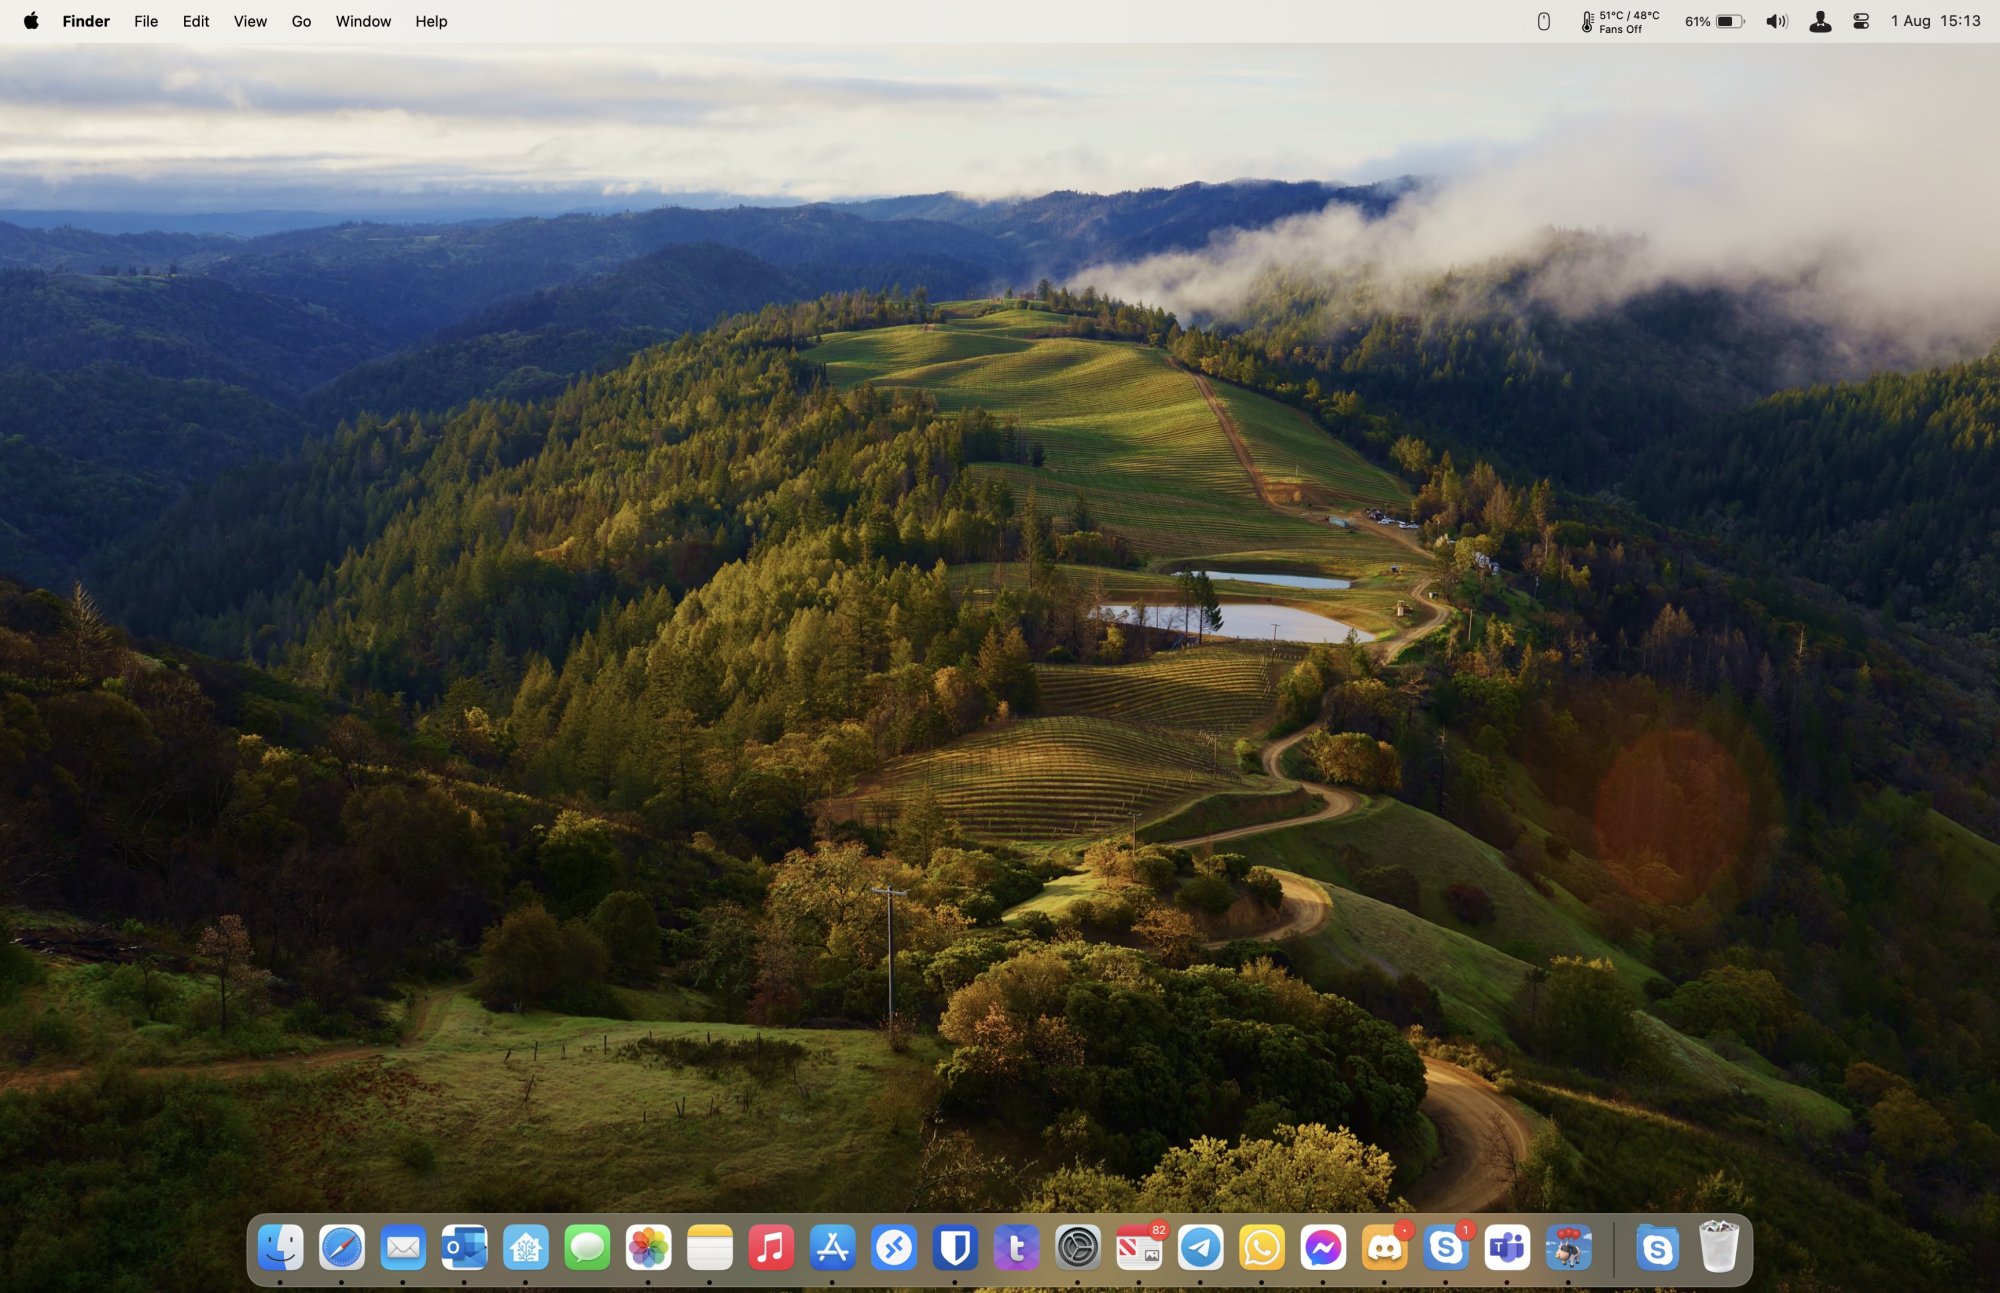This screenshot has width=2000, height=1293.
Task: Open the Skype folder in dock
Action: pos(1657,1247)
